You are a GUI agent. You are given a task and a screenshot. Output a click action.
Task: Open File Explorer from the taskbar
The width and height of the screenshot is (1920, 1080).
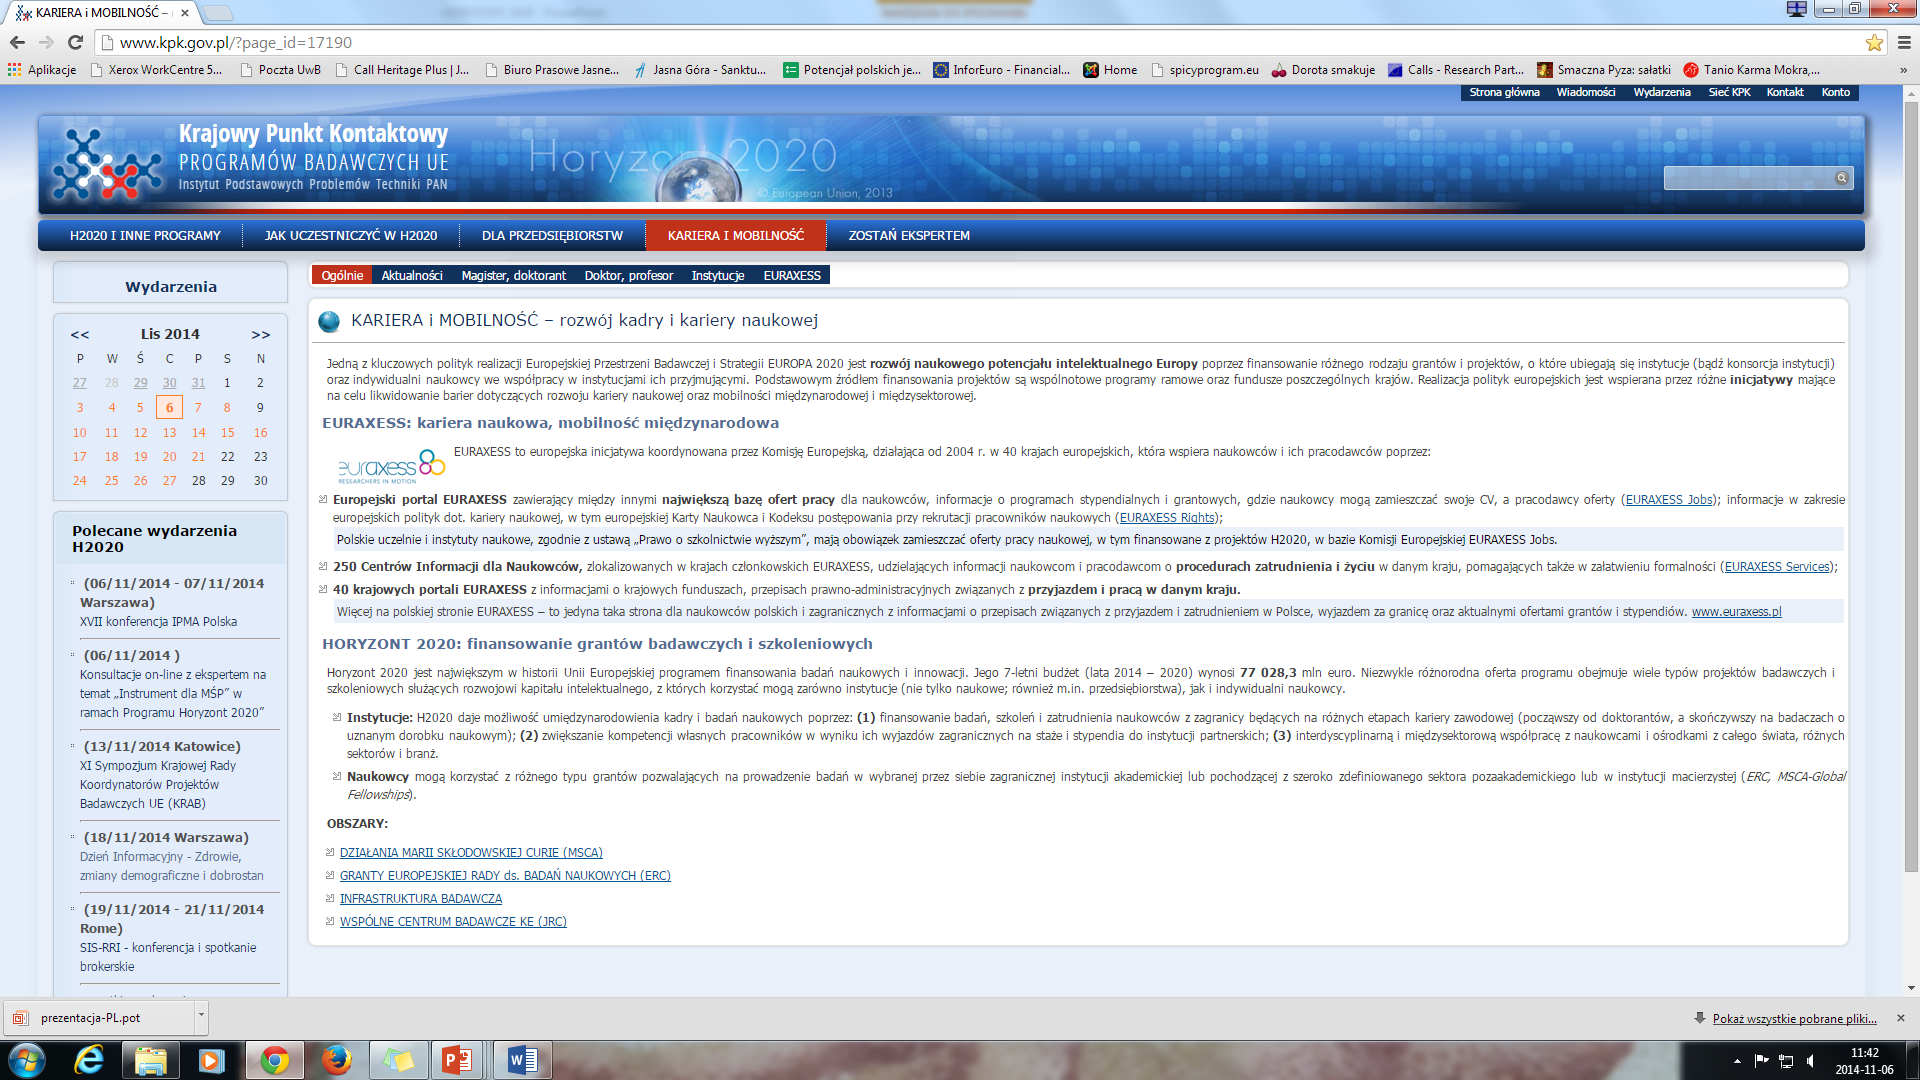tap(150, 1060)
